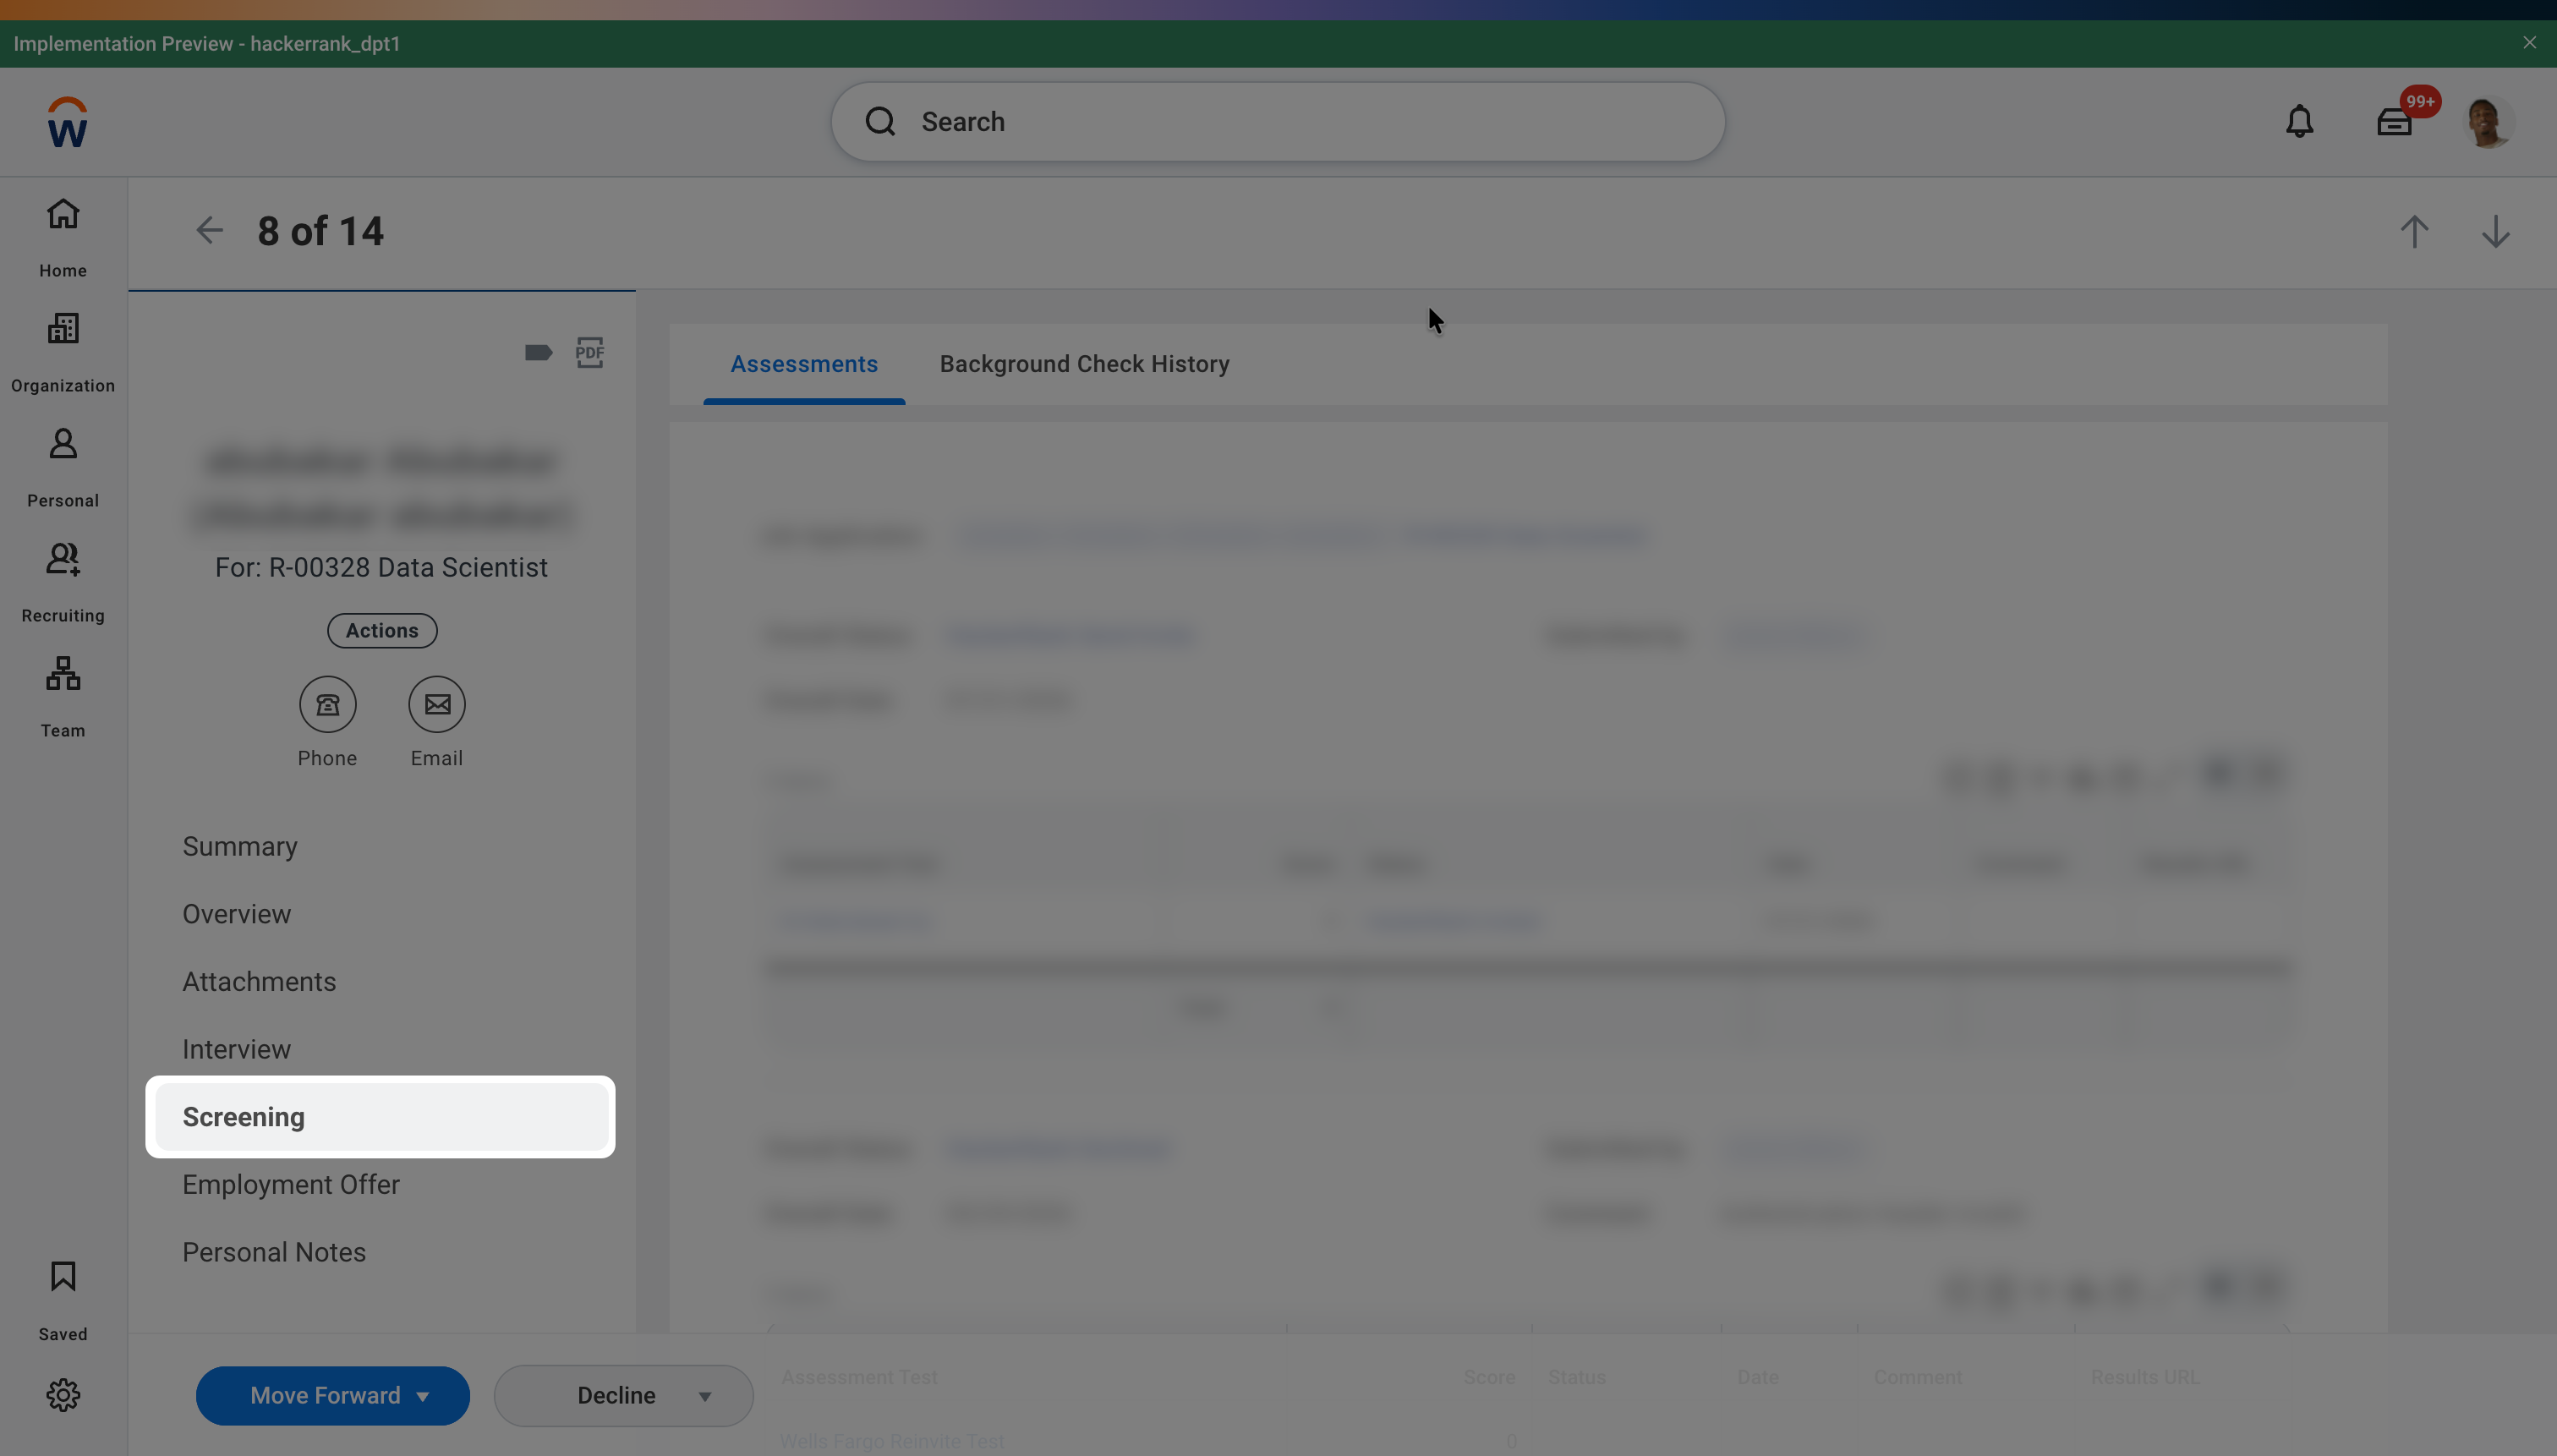Click the R-00328 Data Scientist text
The width and height of the screenshot is (2557, 1456).
tap(408, 567)
